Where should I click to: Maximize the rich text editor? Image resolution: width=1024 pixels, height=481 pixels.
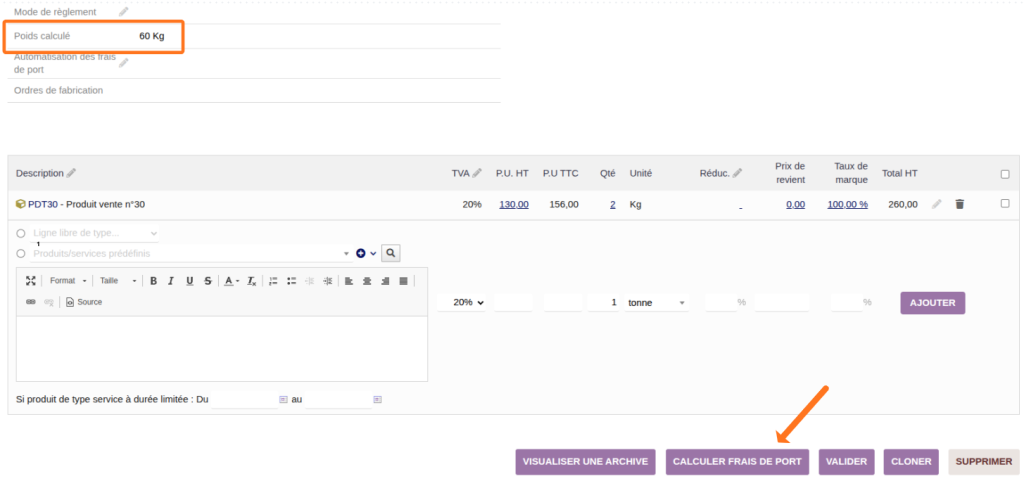(30, 281)
